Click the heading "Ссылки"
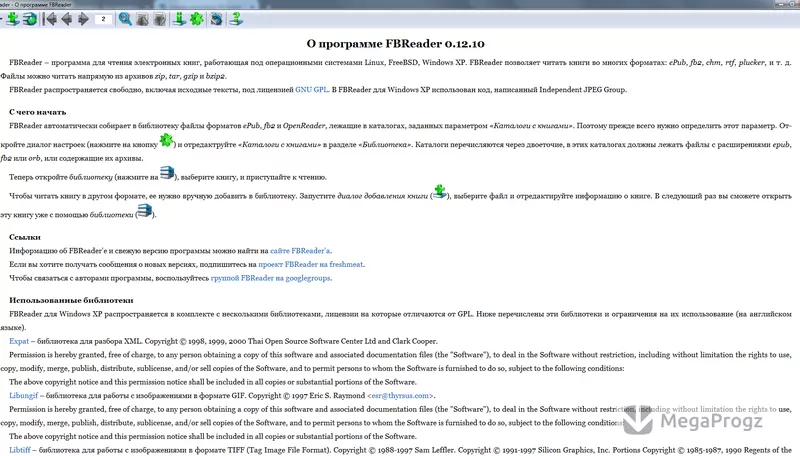This screenshot has width=800, height=456. point(25,237)
